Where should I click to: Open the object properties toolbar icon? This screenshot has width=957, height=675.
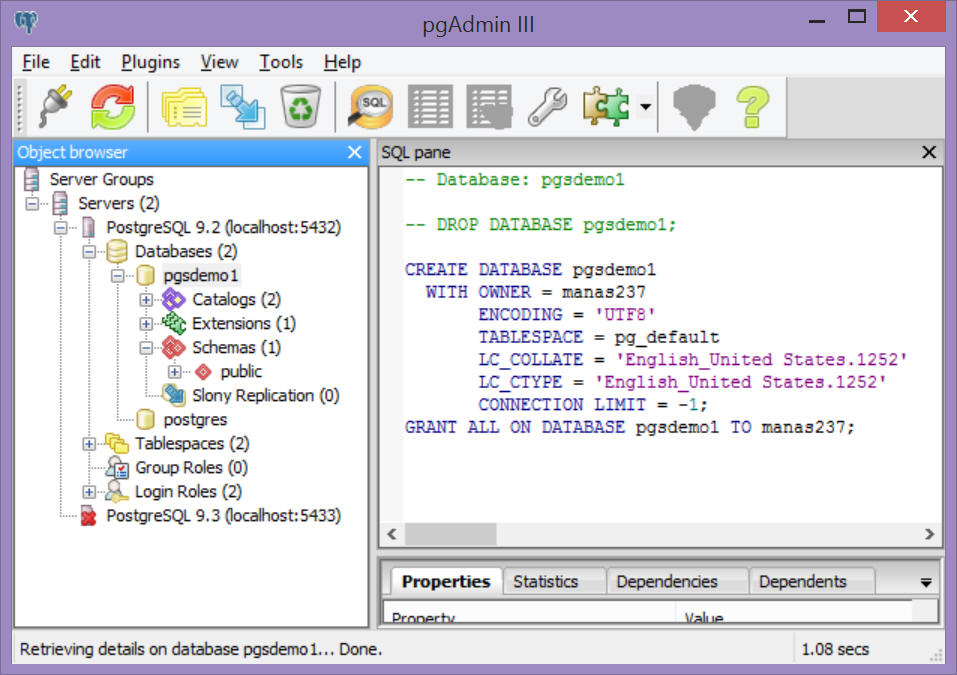(183, 105)
